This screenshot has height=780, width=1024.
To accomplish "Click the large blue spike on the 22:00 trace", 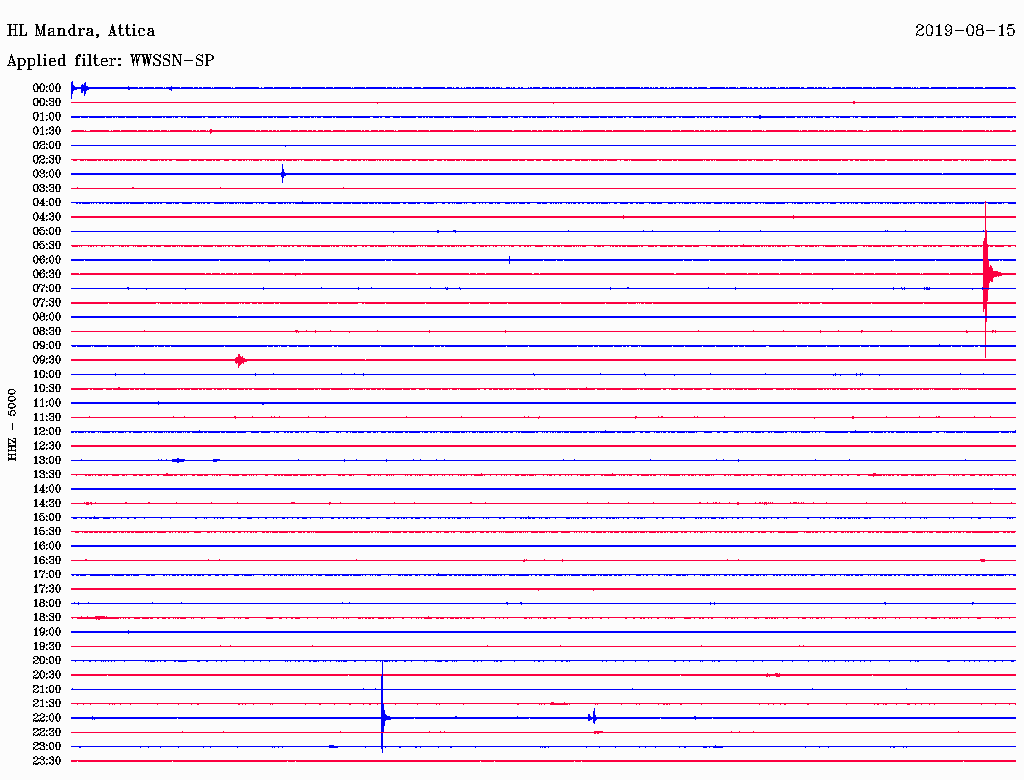I will 383,717.
